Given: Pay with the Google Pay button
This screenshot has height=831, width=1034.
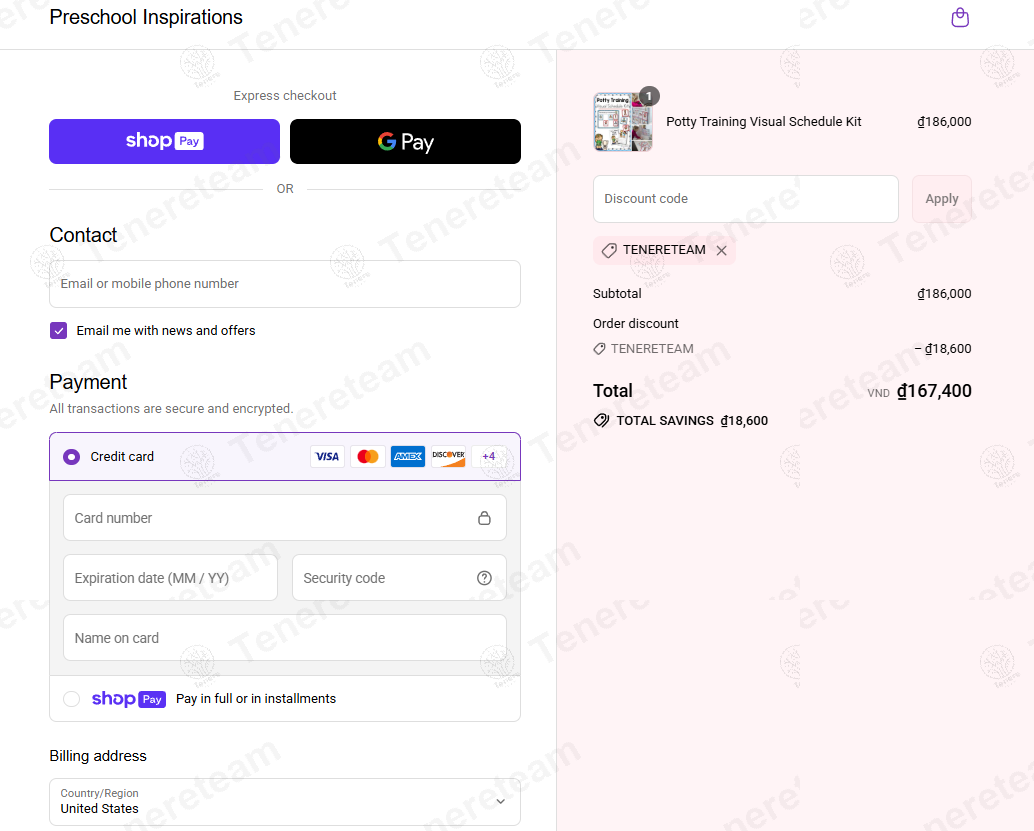Looking at the screenshot, I should pos(406,141).
